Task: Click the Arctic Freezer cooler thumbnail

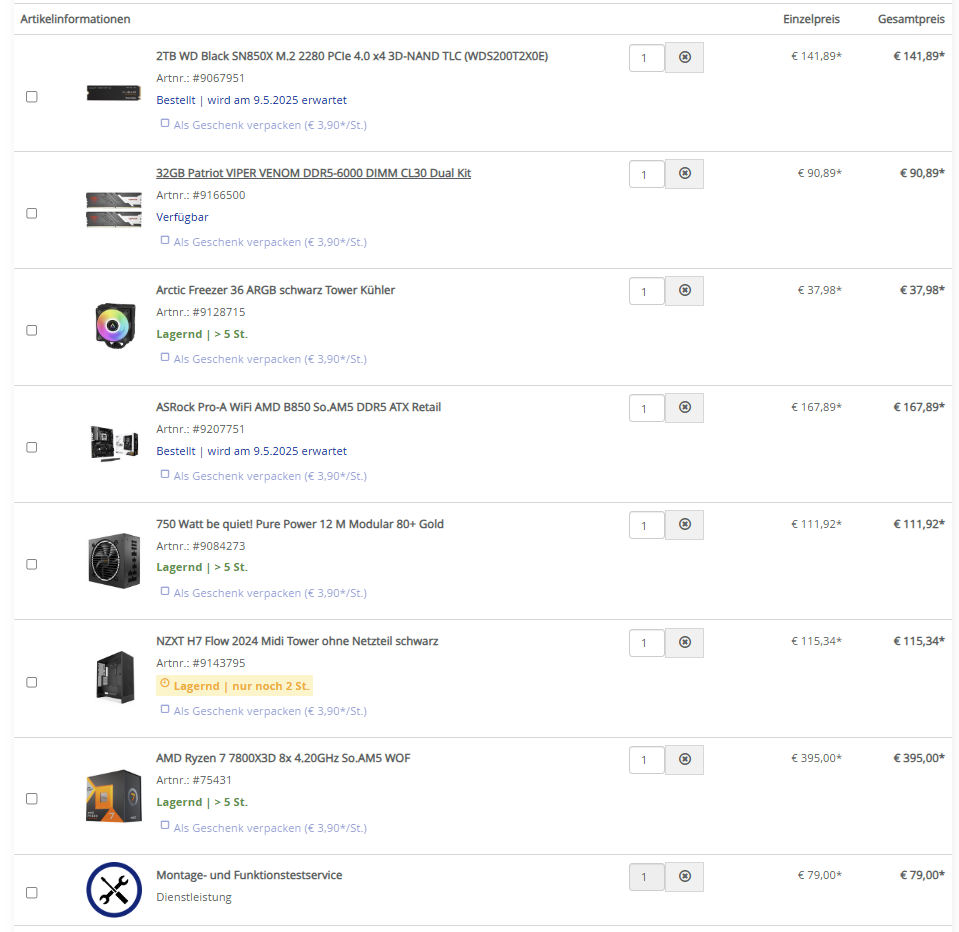Action: (114, 326)
